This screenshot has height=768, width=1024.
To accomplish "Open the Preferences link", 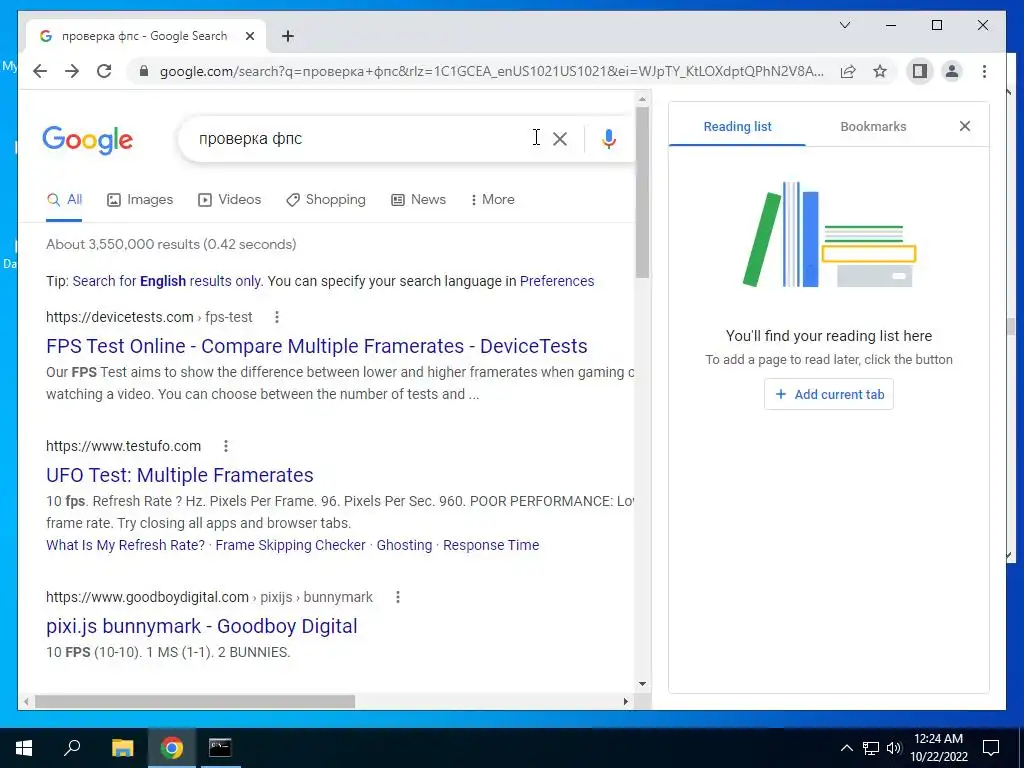I will [557, 281].
